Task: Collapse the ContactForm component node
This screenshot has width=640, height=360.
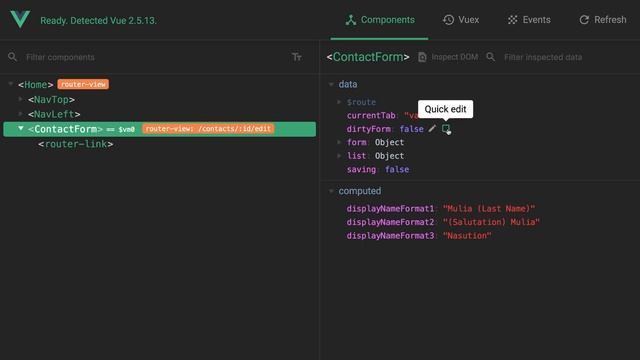Action: coord(20,128)
